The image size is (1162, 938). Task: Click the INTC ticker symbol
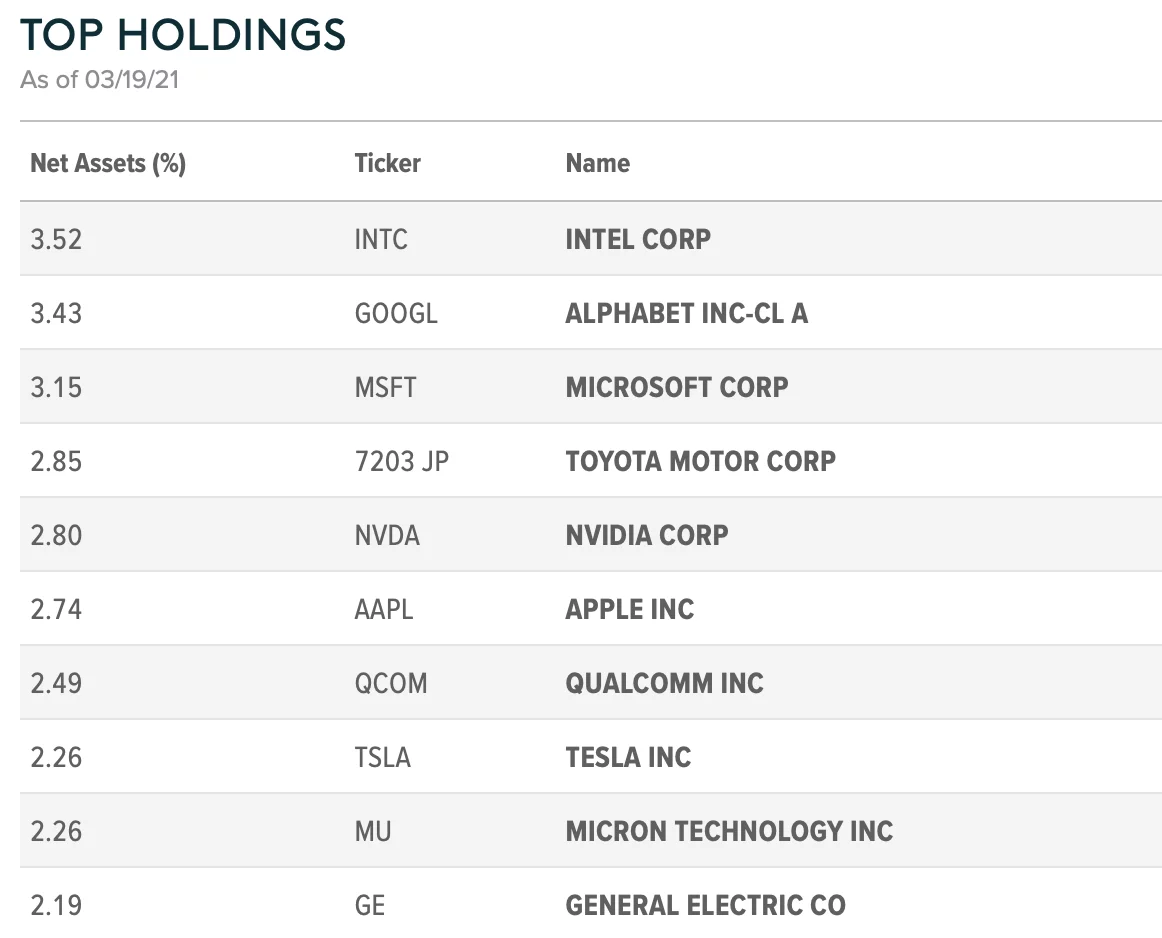(381, 239)
